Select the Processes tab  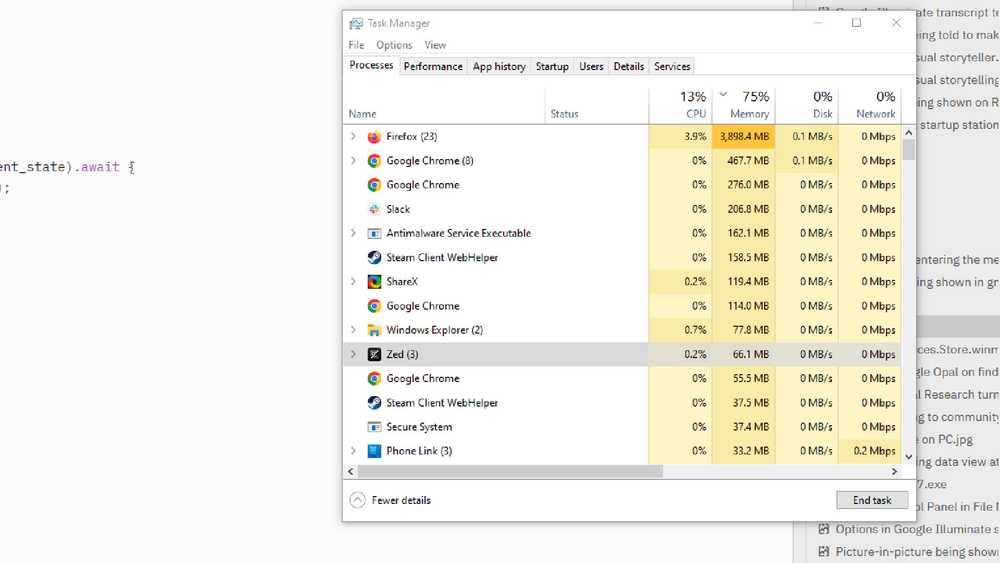tap(371, 65)
